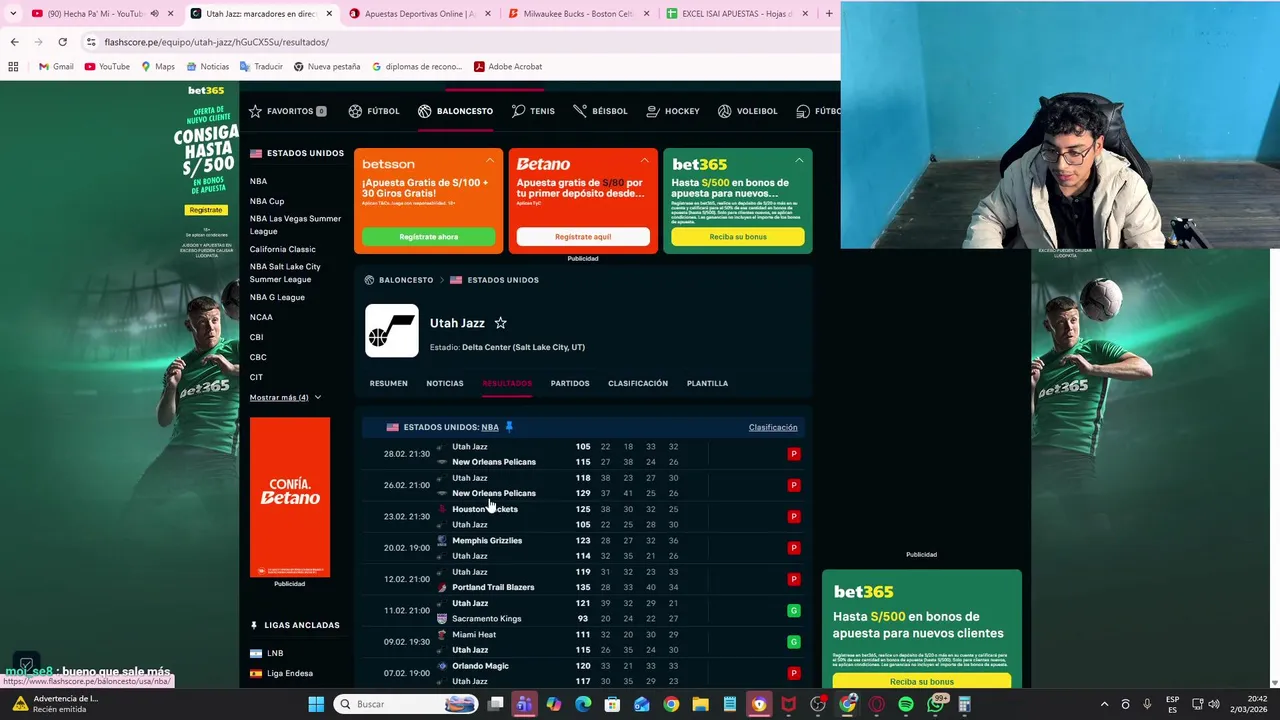Expand Mostrar más (4) leagues list

click(285, 397)
